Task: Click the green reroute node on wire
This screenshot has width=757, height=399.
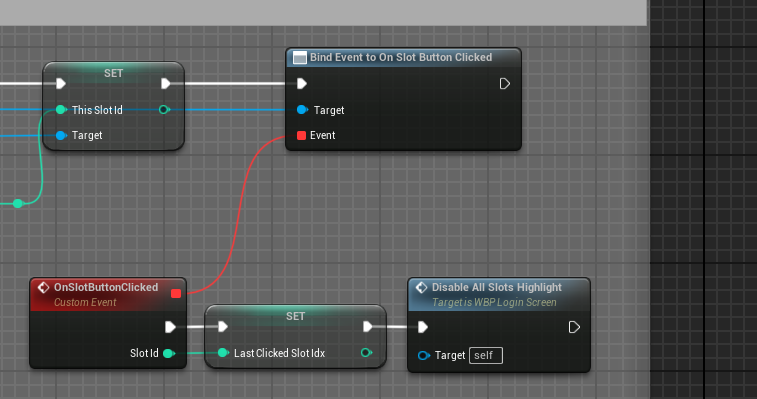Action: click(18, 203)
